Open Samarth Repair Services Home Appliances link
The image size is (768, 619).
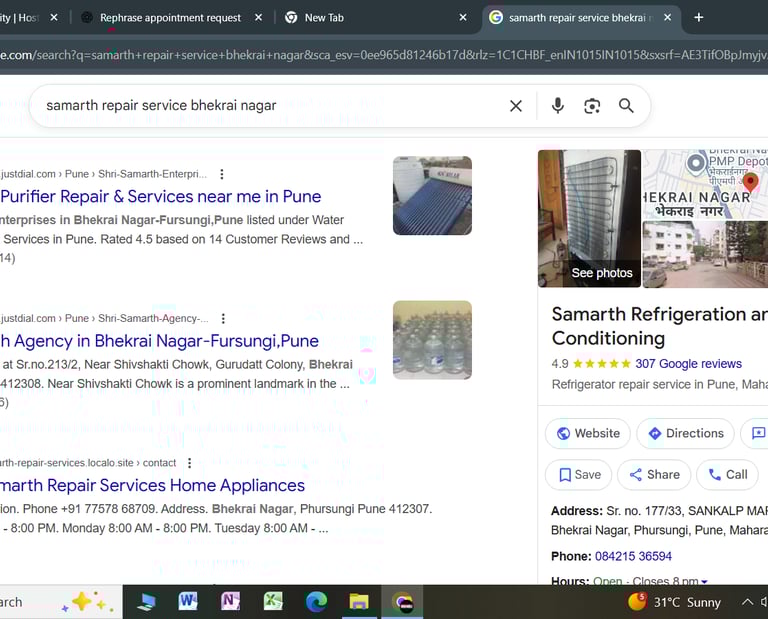pyautogui.click(x=152, y=485)
